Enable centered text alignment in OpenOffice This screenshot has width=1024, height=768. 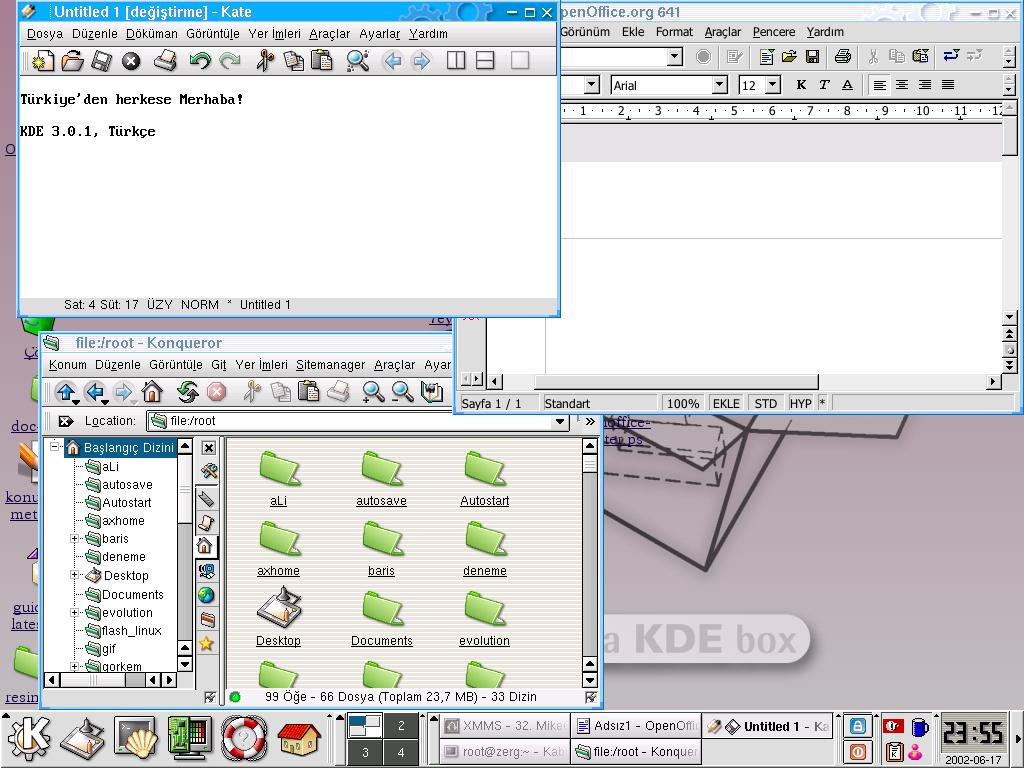902,85
